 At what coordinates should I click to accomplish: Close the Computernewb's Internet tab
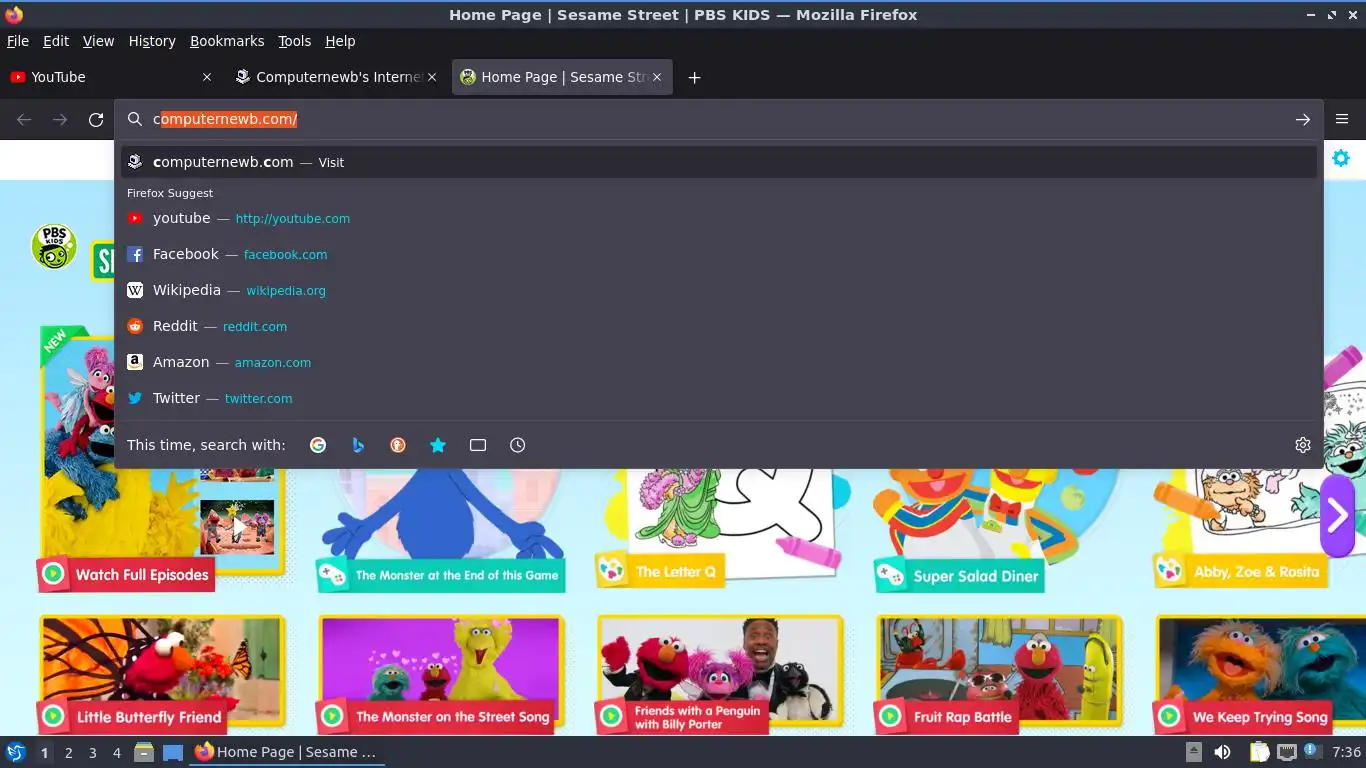coord(432,77)
